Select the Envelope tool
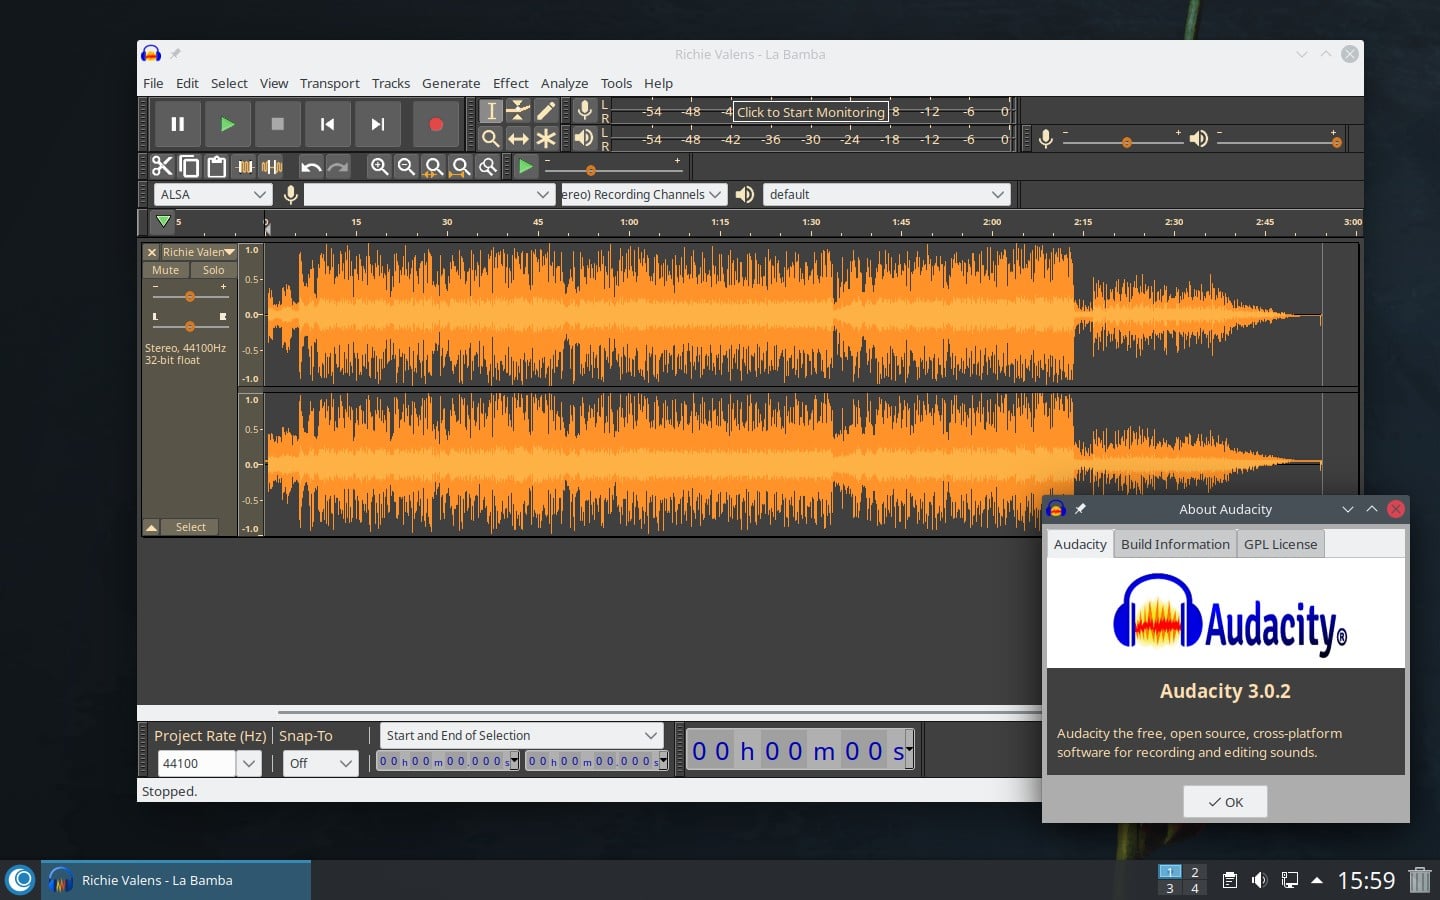The width and height of the screenshot is (1440, 900). click(x=519, y=111)
